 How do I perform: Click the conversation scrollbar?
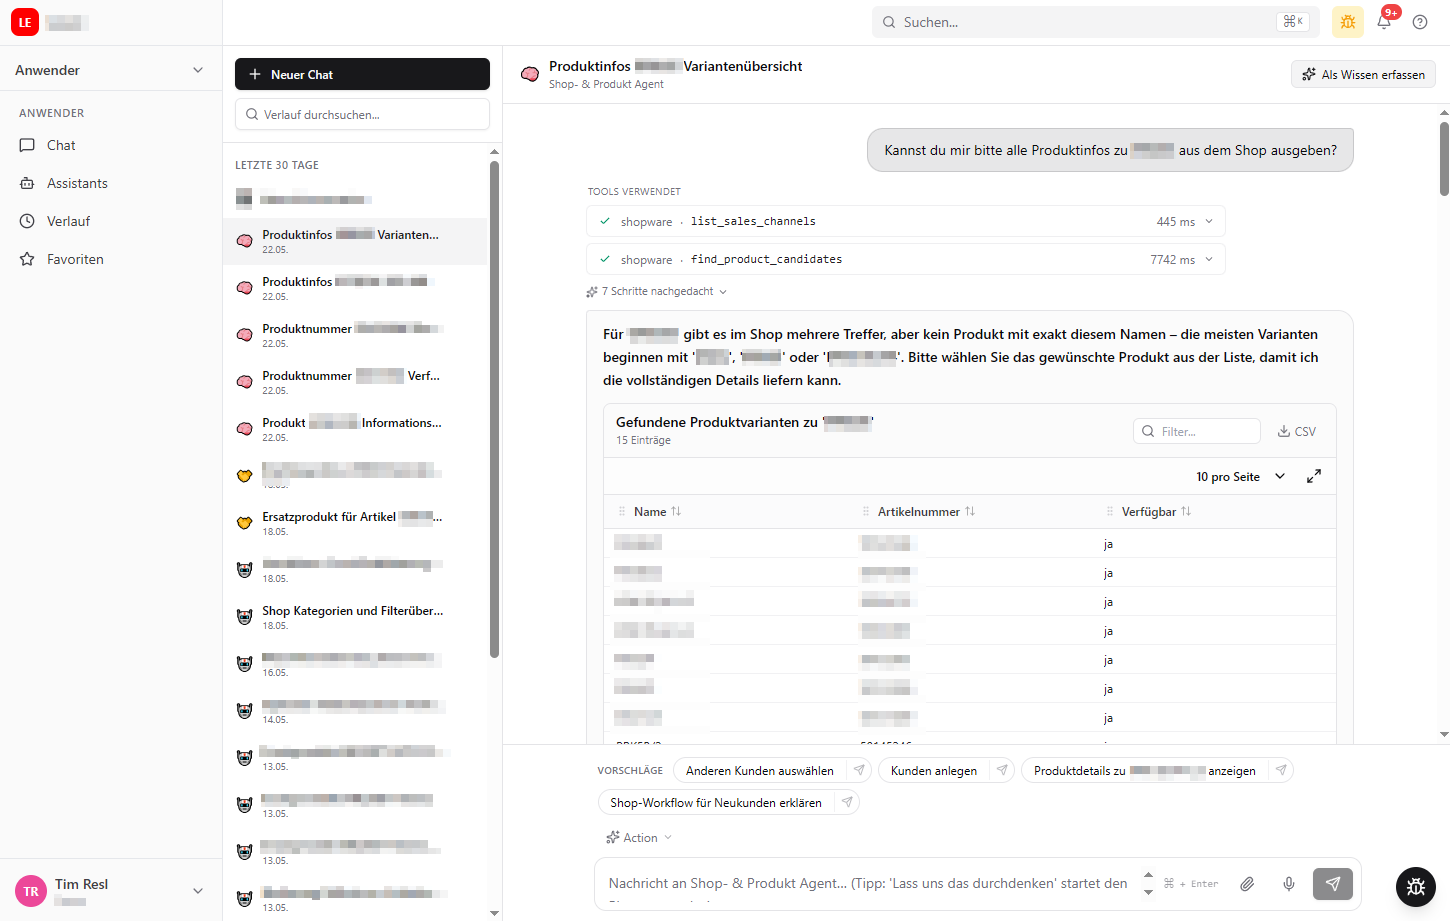click(1444, 159)
